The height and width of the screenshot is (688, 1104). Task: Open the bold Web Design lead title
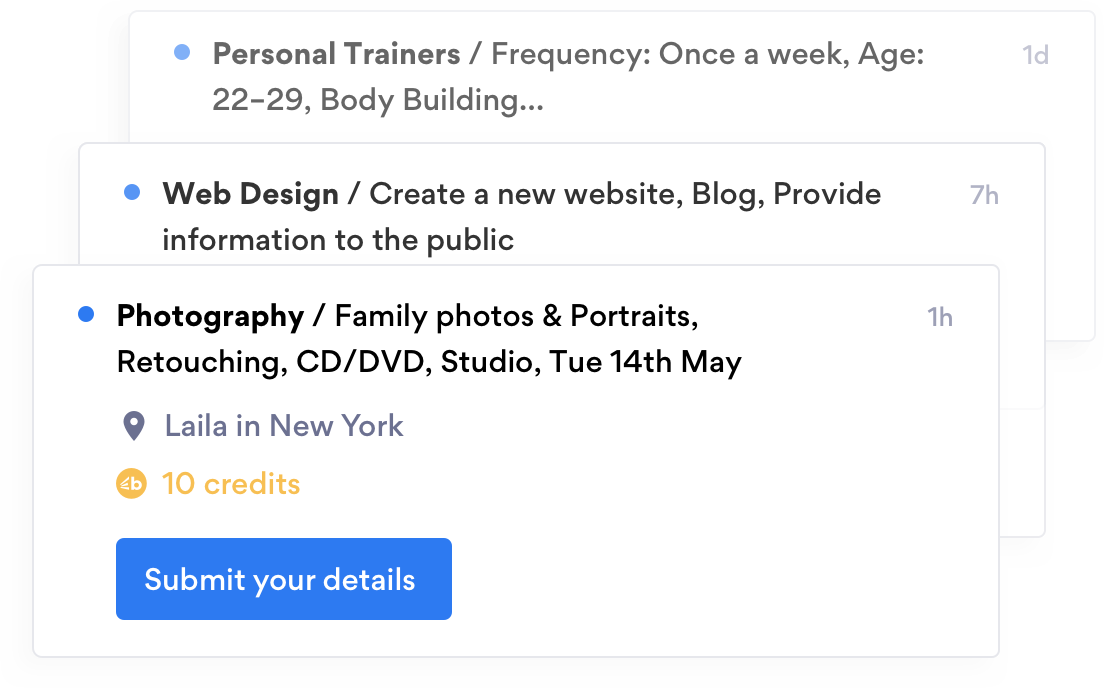coord(250,194)
